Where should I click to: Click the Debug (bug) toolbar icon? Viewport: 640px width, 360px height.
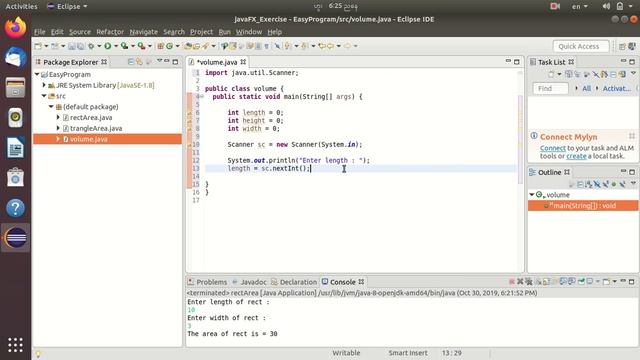coord(91,46)
